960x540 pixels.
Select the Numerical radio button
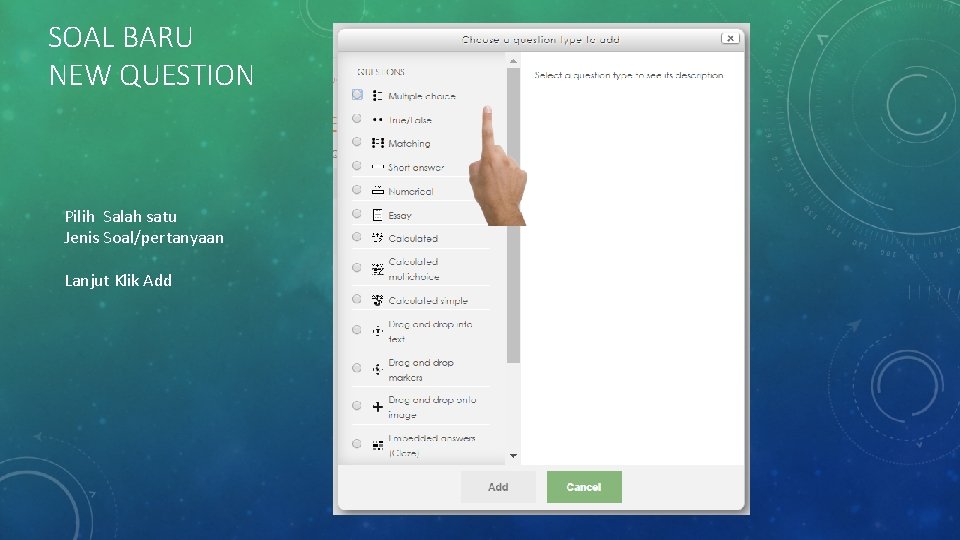357,190
